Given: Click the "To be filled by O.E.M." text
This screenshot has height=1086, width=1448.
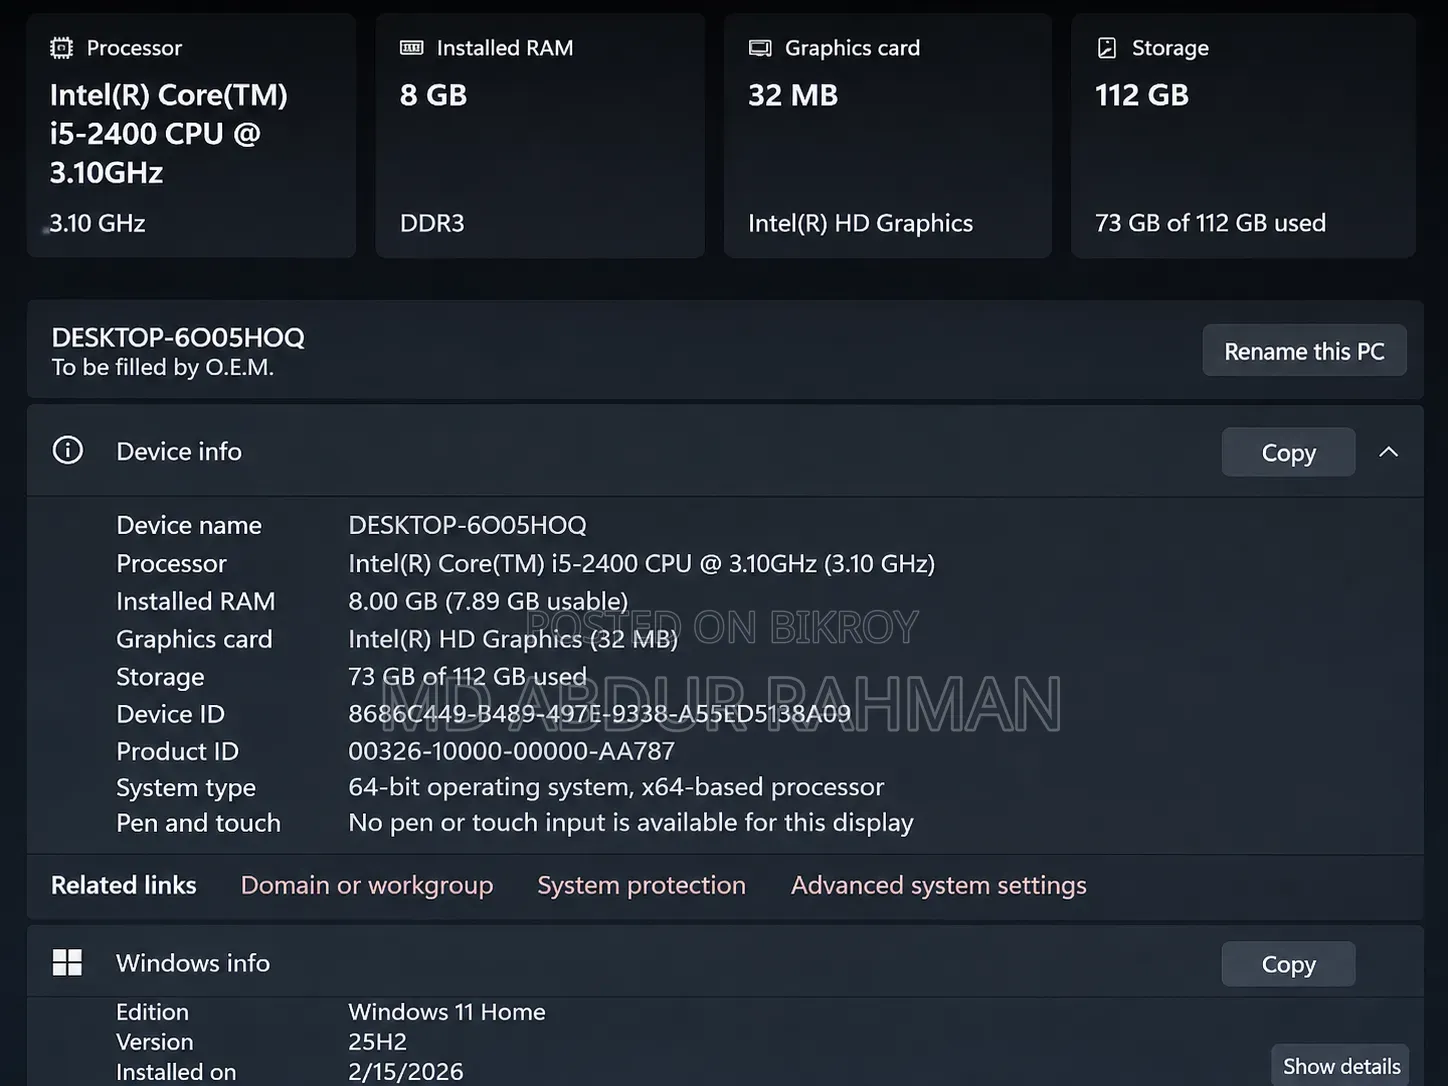Looking at the screenshot, I should [163, 367].
